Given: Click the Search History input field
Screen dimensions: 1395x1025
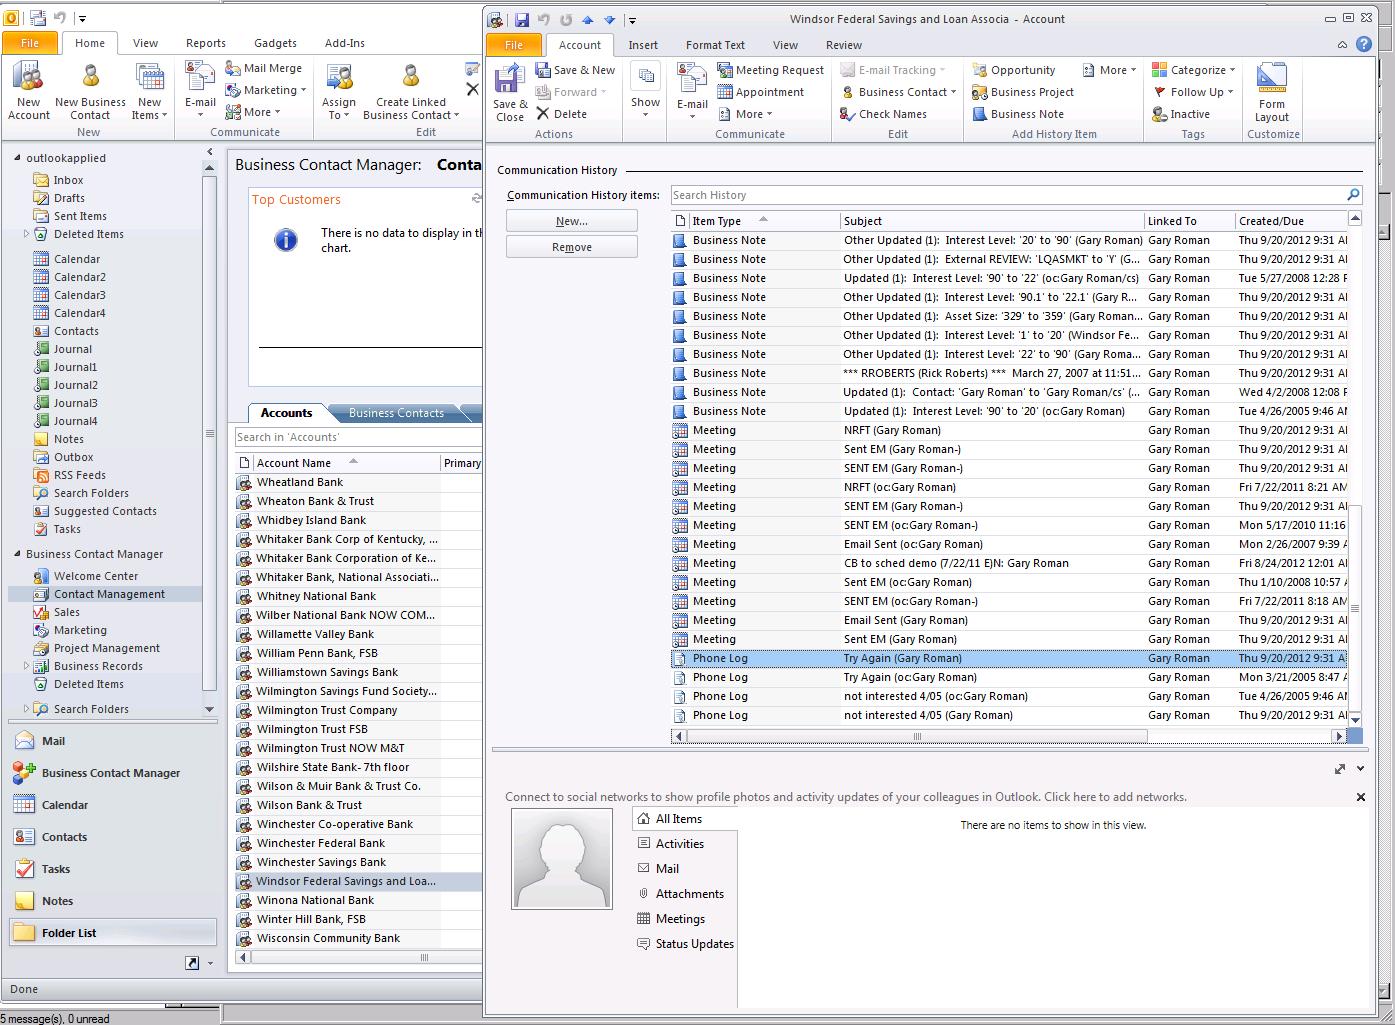Looking at the screenshot, I should coord(1007,195).
